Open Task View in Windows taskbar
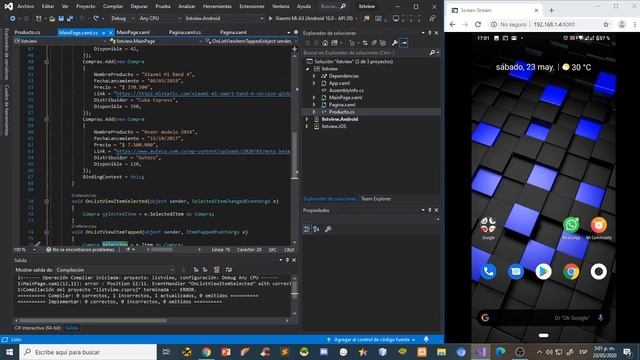 coord(166,352)
